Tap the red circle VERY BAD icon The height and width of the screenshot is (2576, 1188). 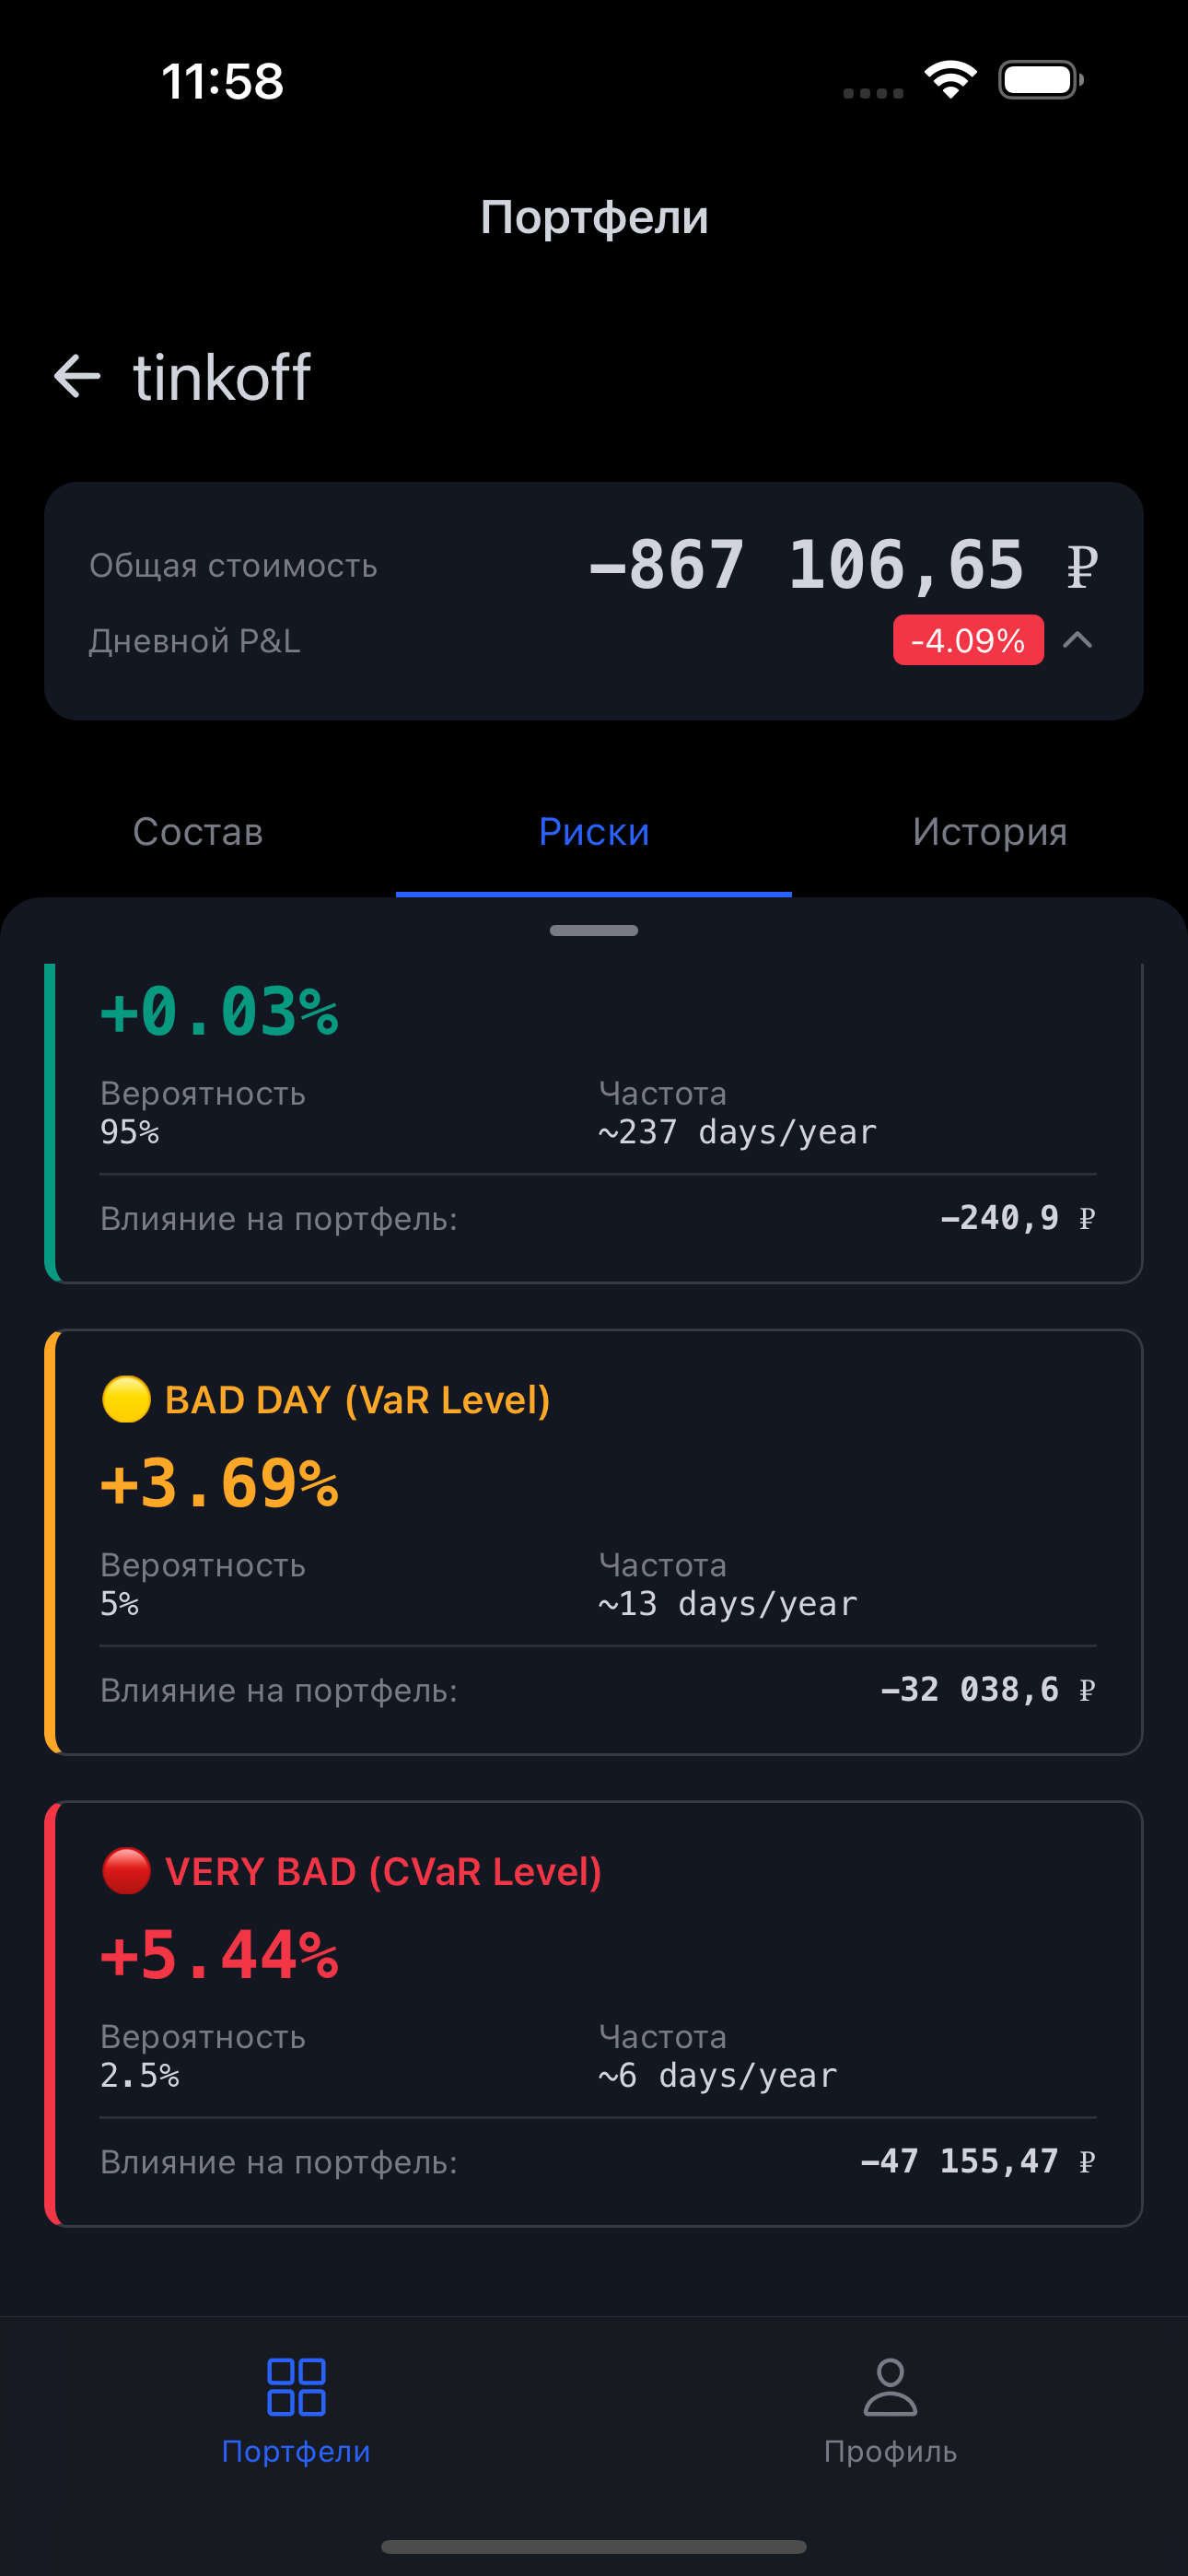point(126,1871)
